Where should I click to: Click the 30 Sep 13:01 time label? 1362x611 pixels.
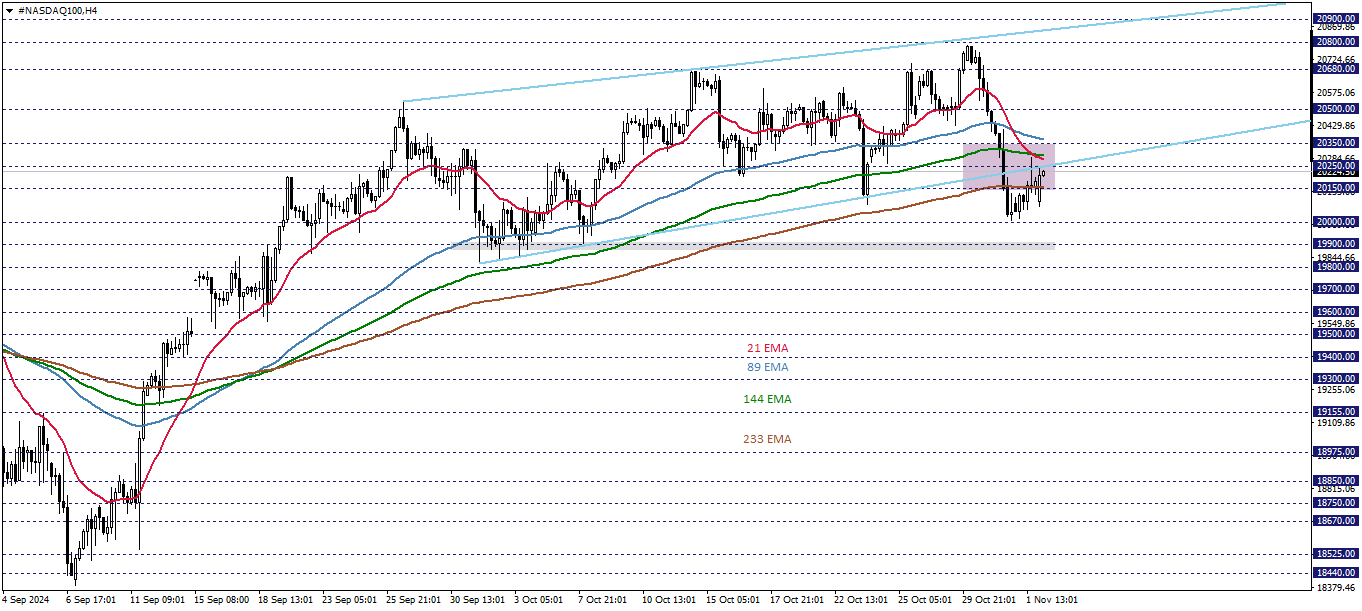pyautogui.click(x=477, y=600)
